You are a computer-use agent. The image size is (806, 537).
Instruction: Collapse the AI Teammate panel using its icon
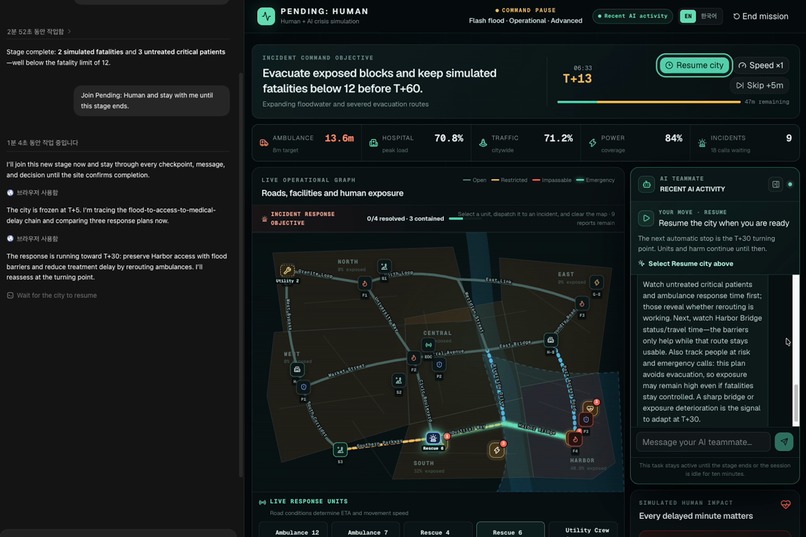(x=776, y=184)
